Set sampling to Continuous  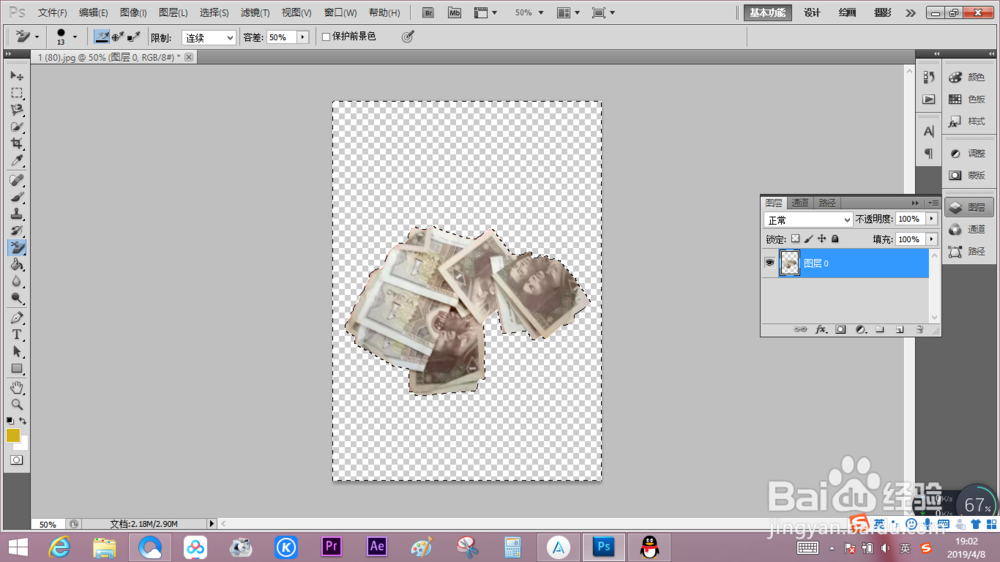coord(101,37)
